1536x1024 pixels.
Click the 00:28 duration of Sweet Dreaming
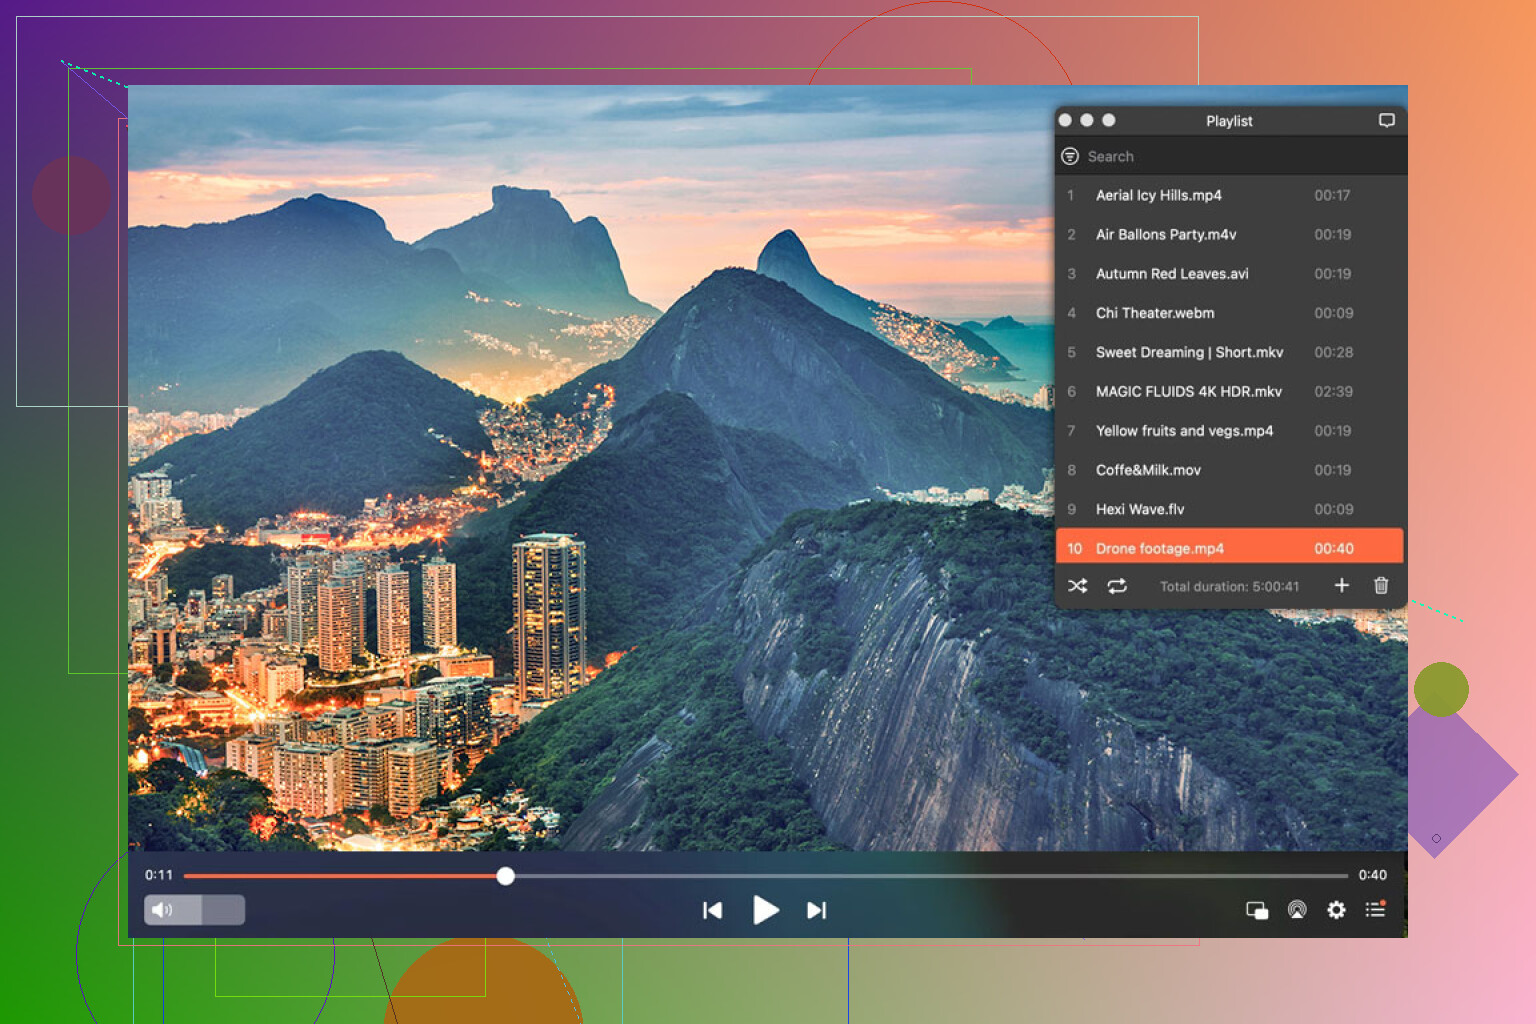point(1334,352)
